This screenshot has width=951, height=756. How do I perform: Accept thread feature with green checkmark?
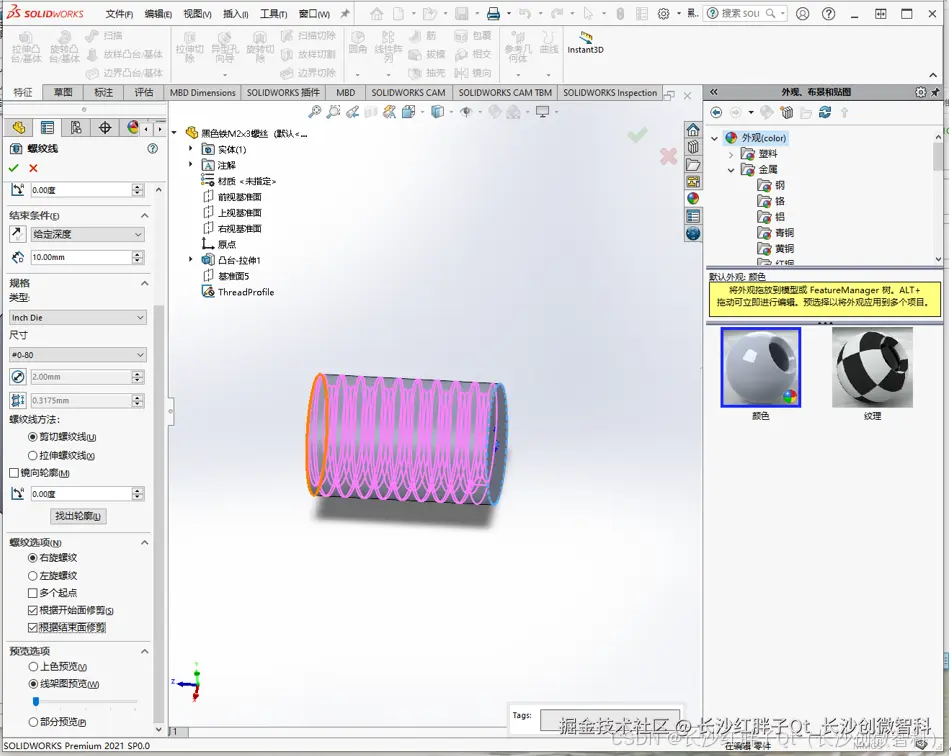point(14,168)
